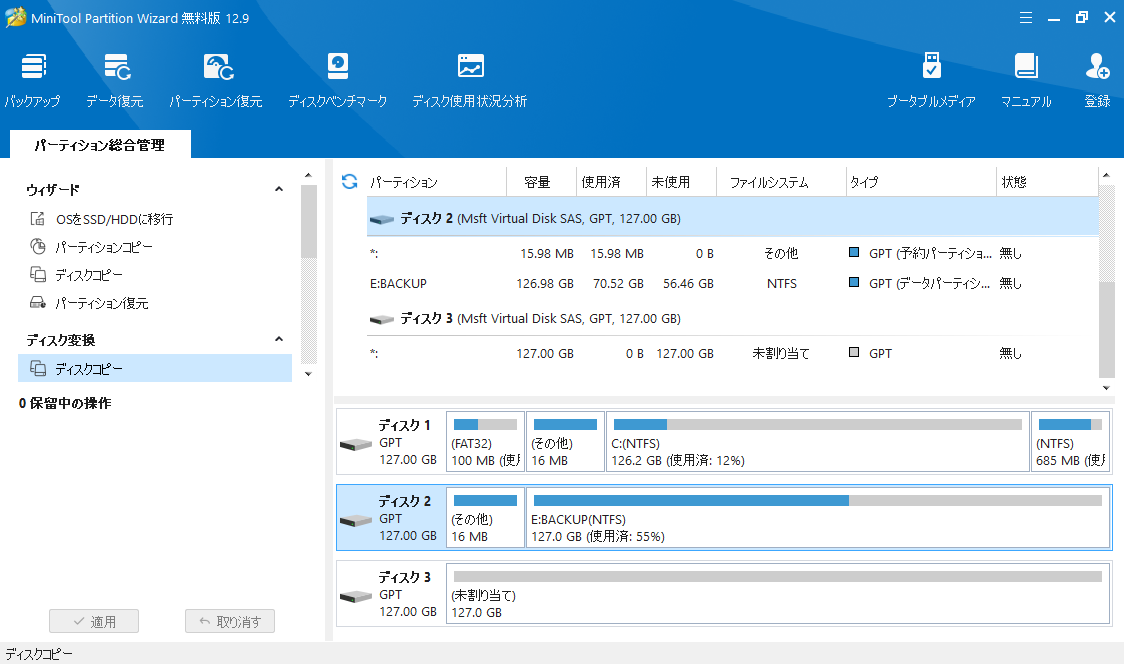This screenshot has width=1124, height=664.
Task: Click the 取り消す undo button
Action: [x=230, y=621]
